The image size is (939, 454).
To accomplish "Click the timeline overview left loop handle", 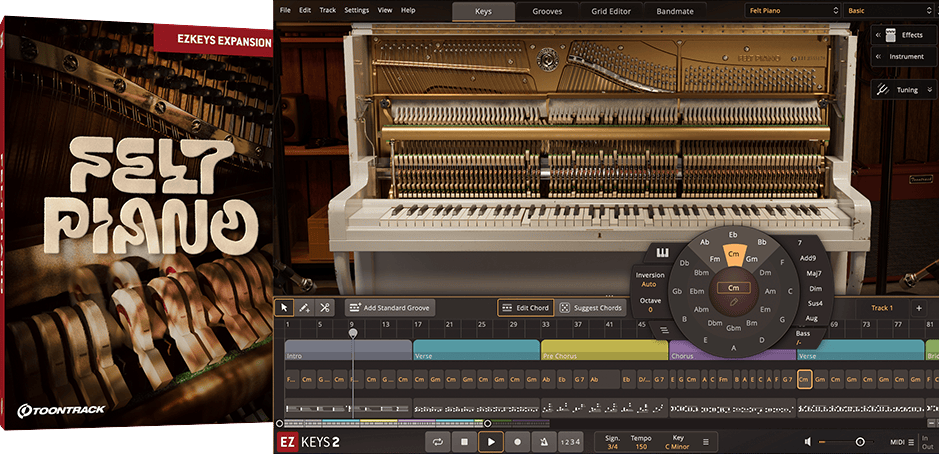I will tap(279, 423).
